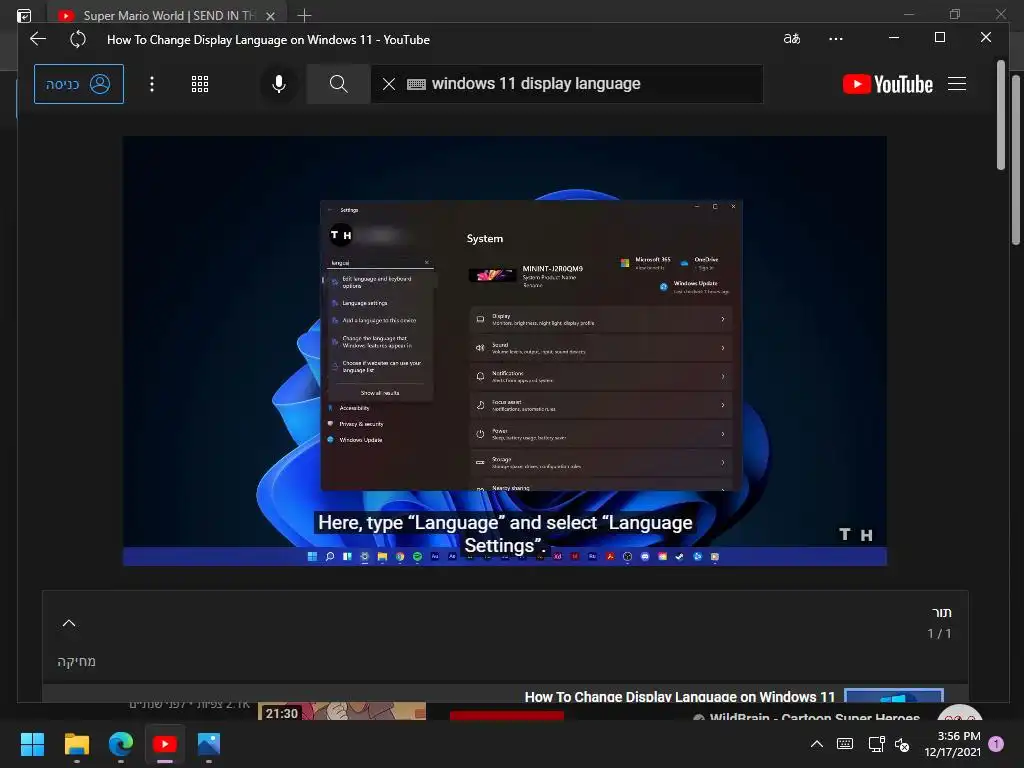This screenshot has width=1024, height=768.
Task: Reload the page with the refresh icon
Action: click(78, 39)
